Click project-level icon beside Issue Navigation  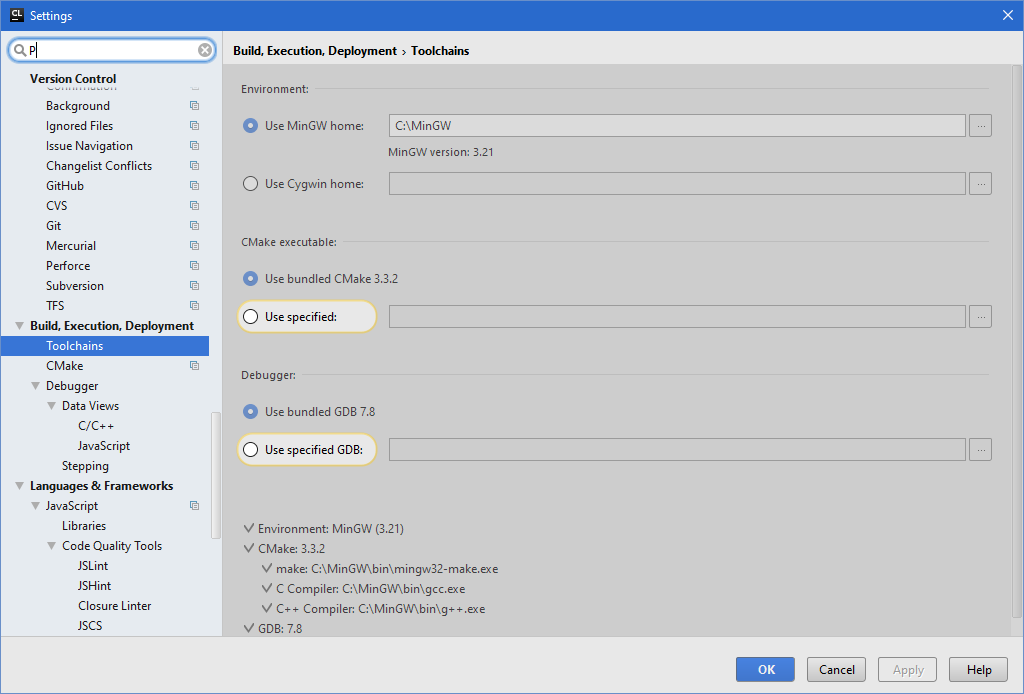pos(194,146)
